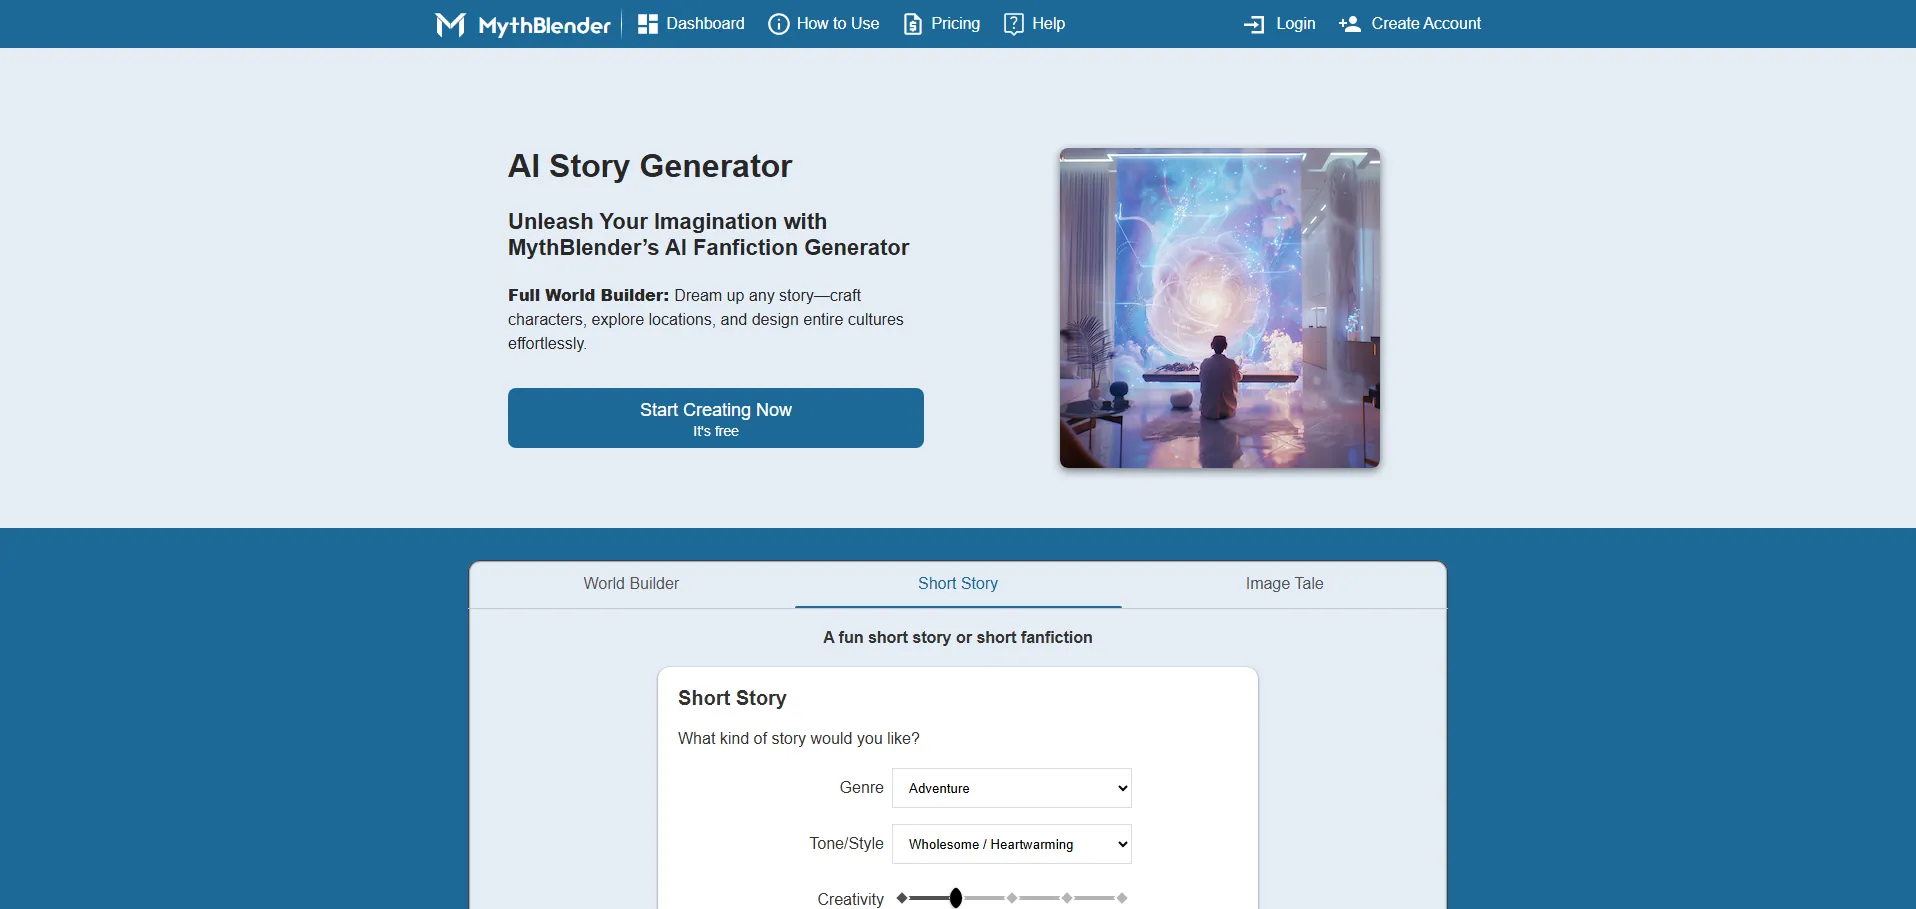Switch to the World Builder tab
Screen dimensions: 1916x909
pyautogui.click(x=631, y=584)
